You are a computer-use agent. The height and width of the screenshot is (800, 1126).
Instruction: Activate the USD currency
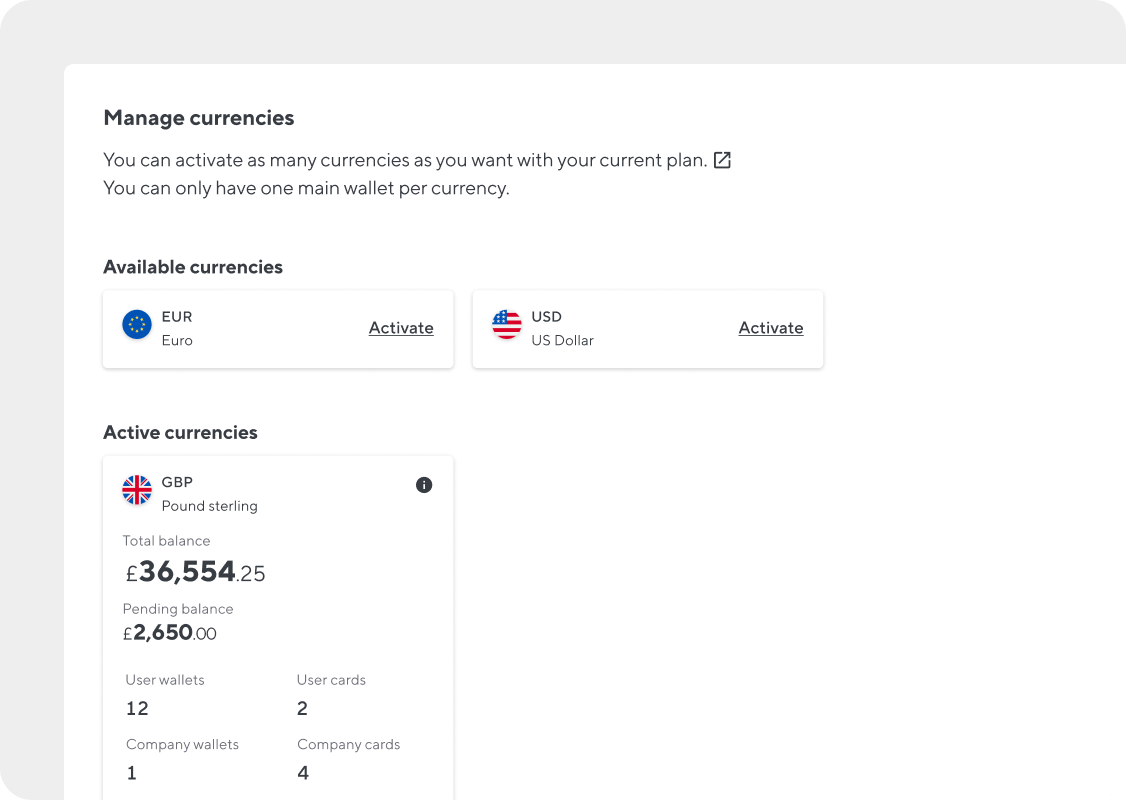[771, 328]
